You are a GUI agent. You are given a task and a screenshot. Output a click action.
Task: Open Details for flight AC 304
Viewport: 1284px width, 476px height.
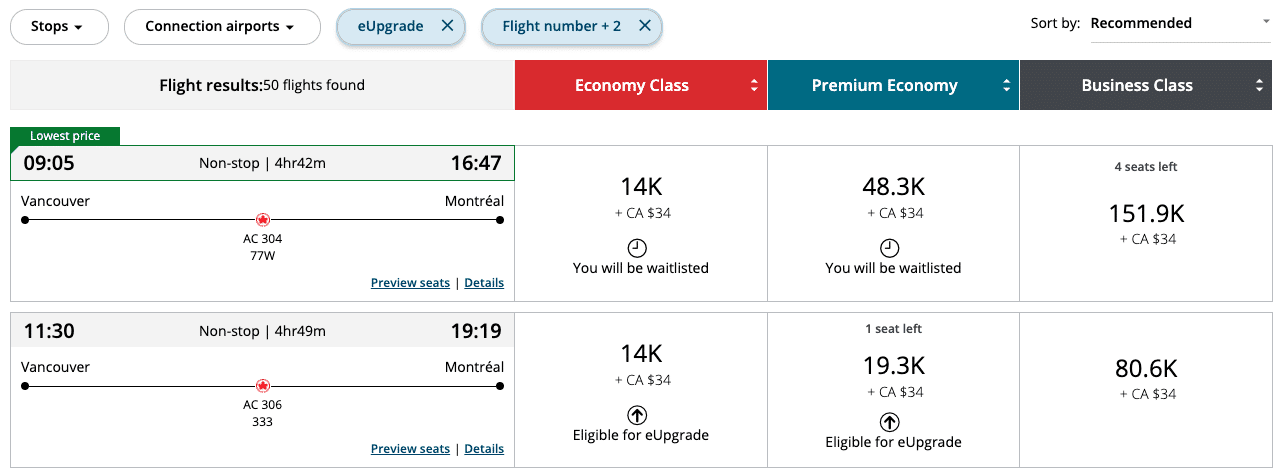point(484,283)
